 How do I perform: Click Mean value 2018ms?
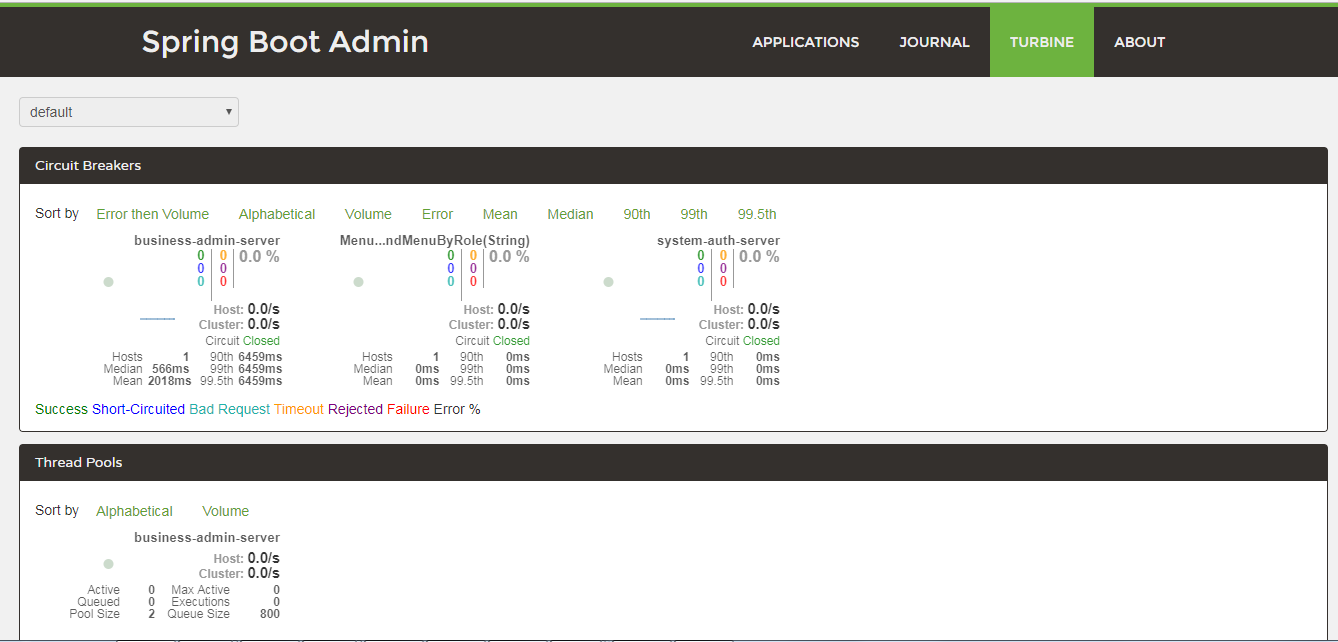coord(168,381)
